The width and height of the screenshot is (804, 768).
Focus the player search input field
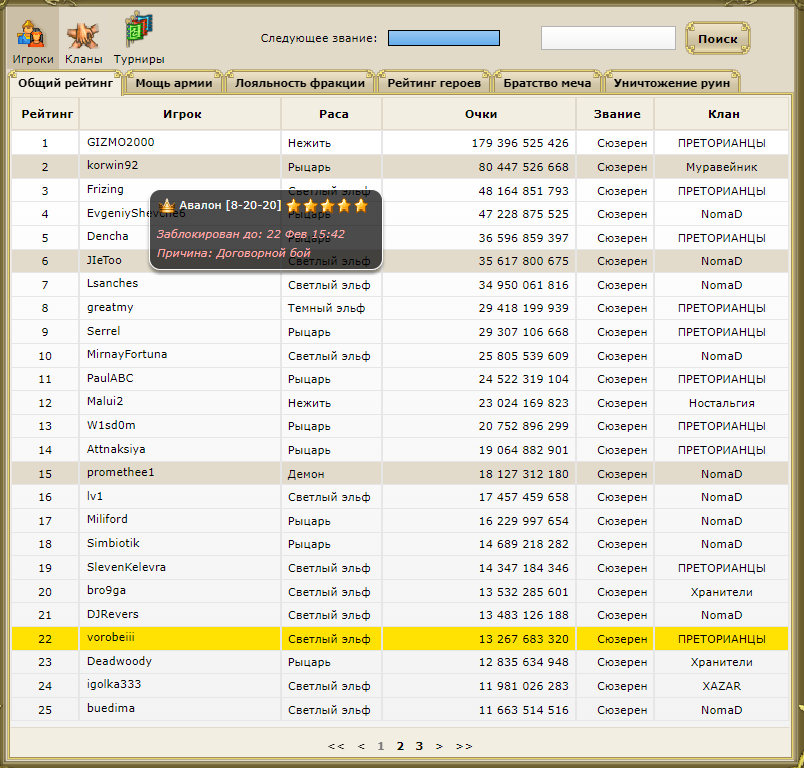pyautogui.click(x=608, y=38)
